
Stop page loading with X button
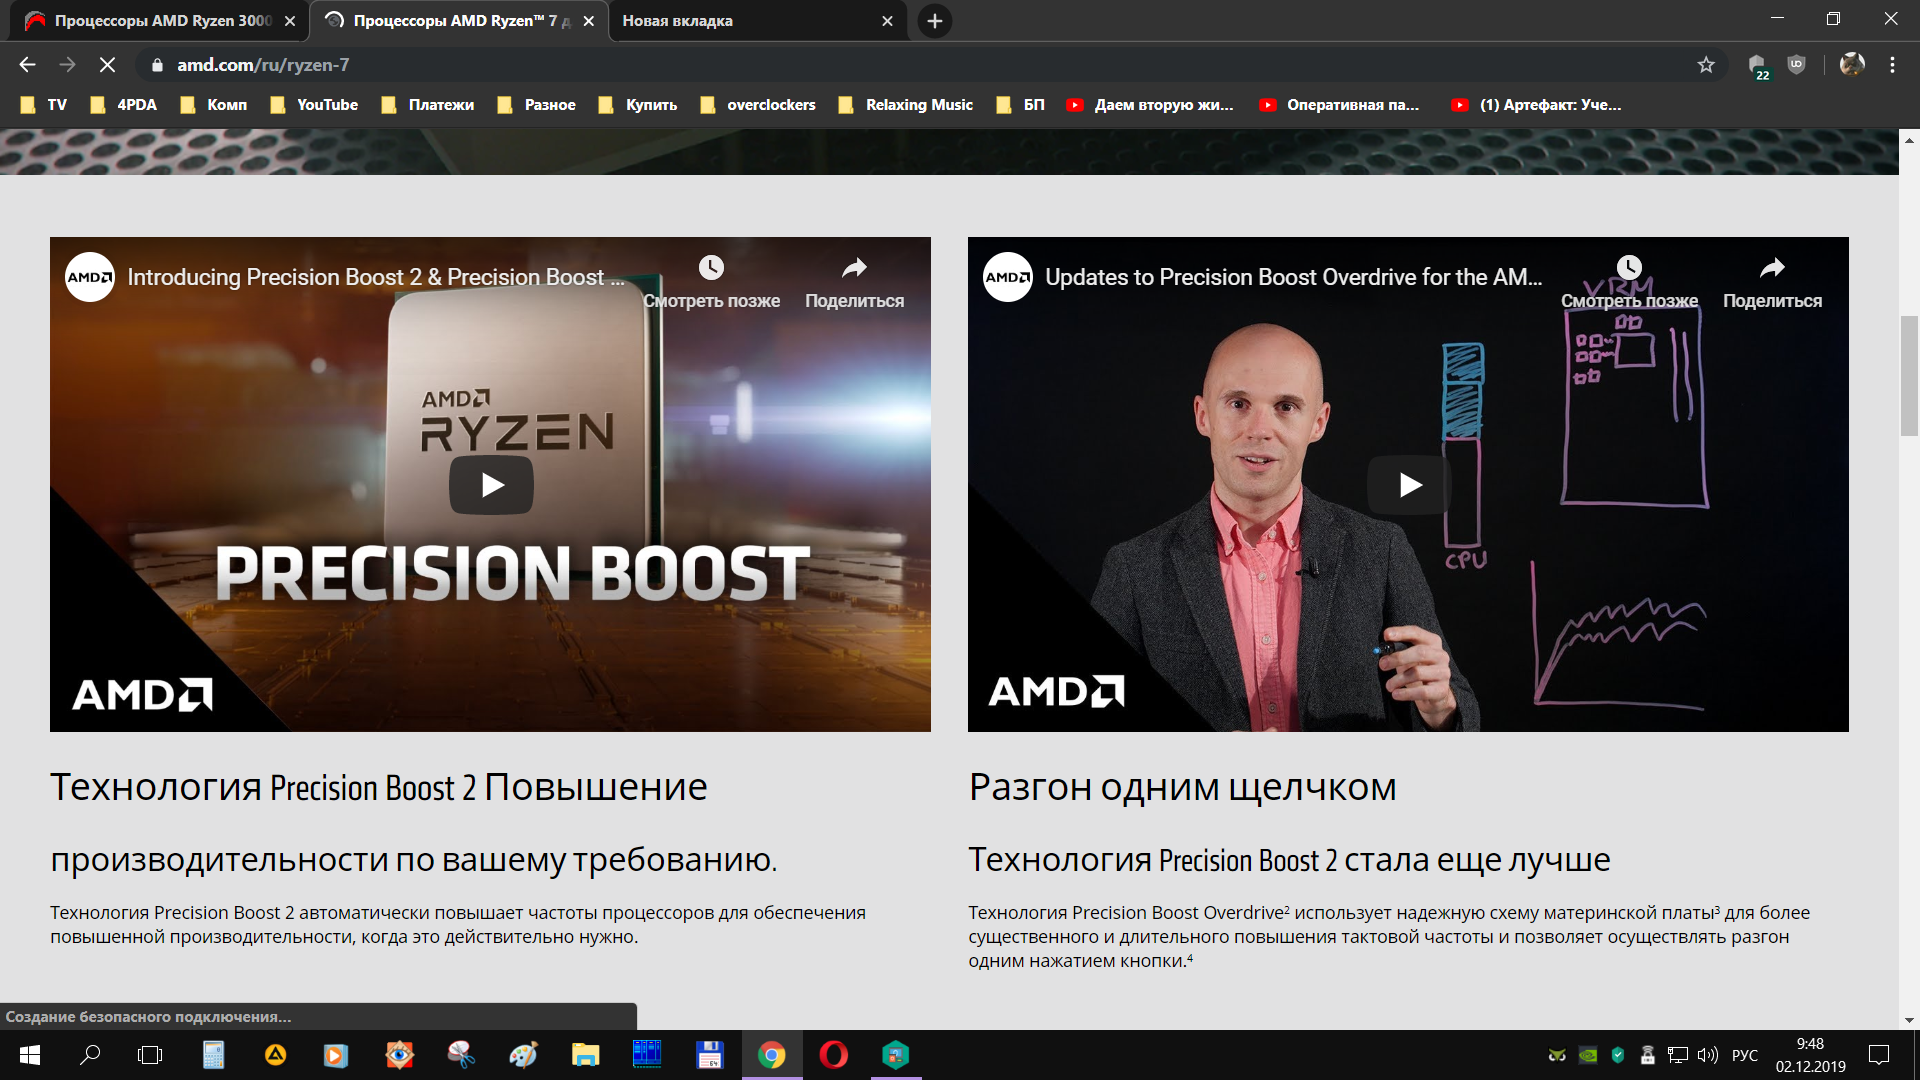coord(107,65)
